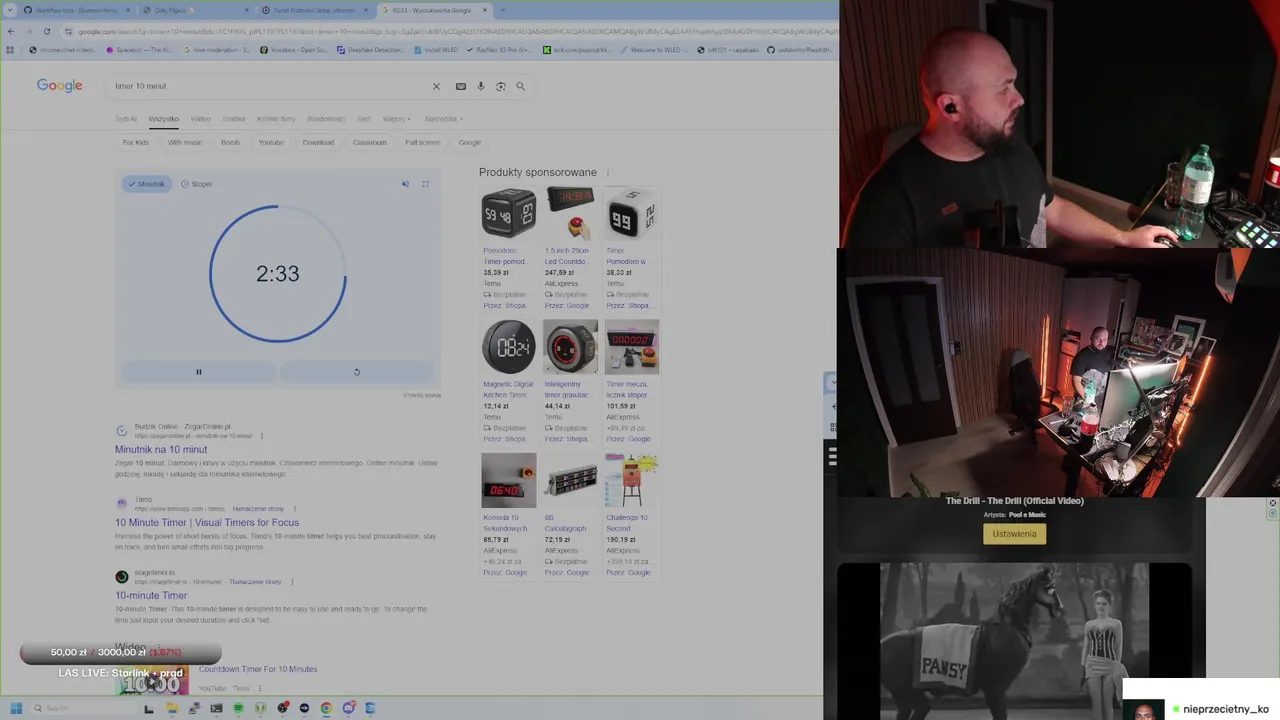Viewport: 1280px width, 720px height.
Task: Expand the Narzędzia dropdown
Action: [x=443, y=119]
